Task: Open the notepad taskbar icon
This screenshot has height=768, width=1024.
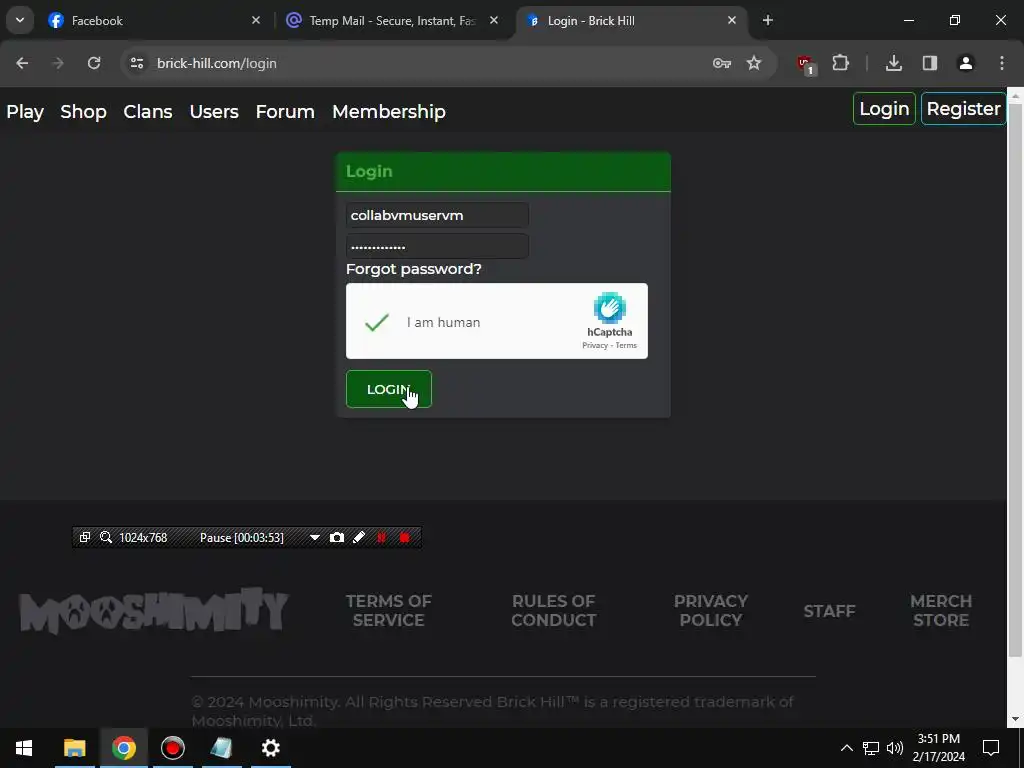Action: pyautogui.click(x=221, y=748)
